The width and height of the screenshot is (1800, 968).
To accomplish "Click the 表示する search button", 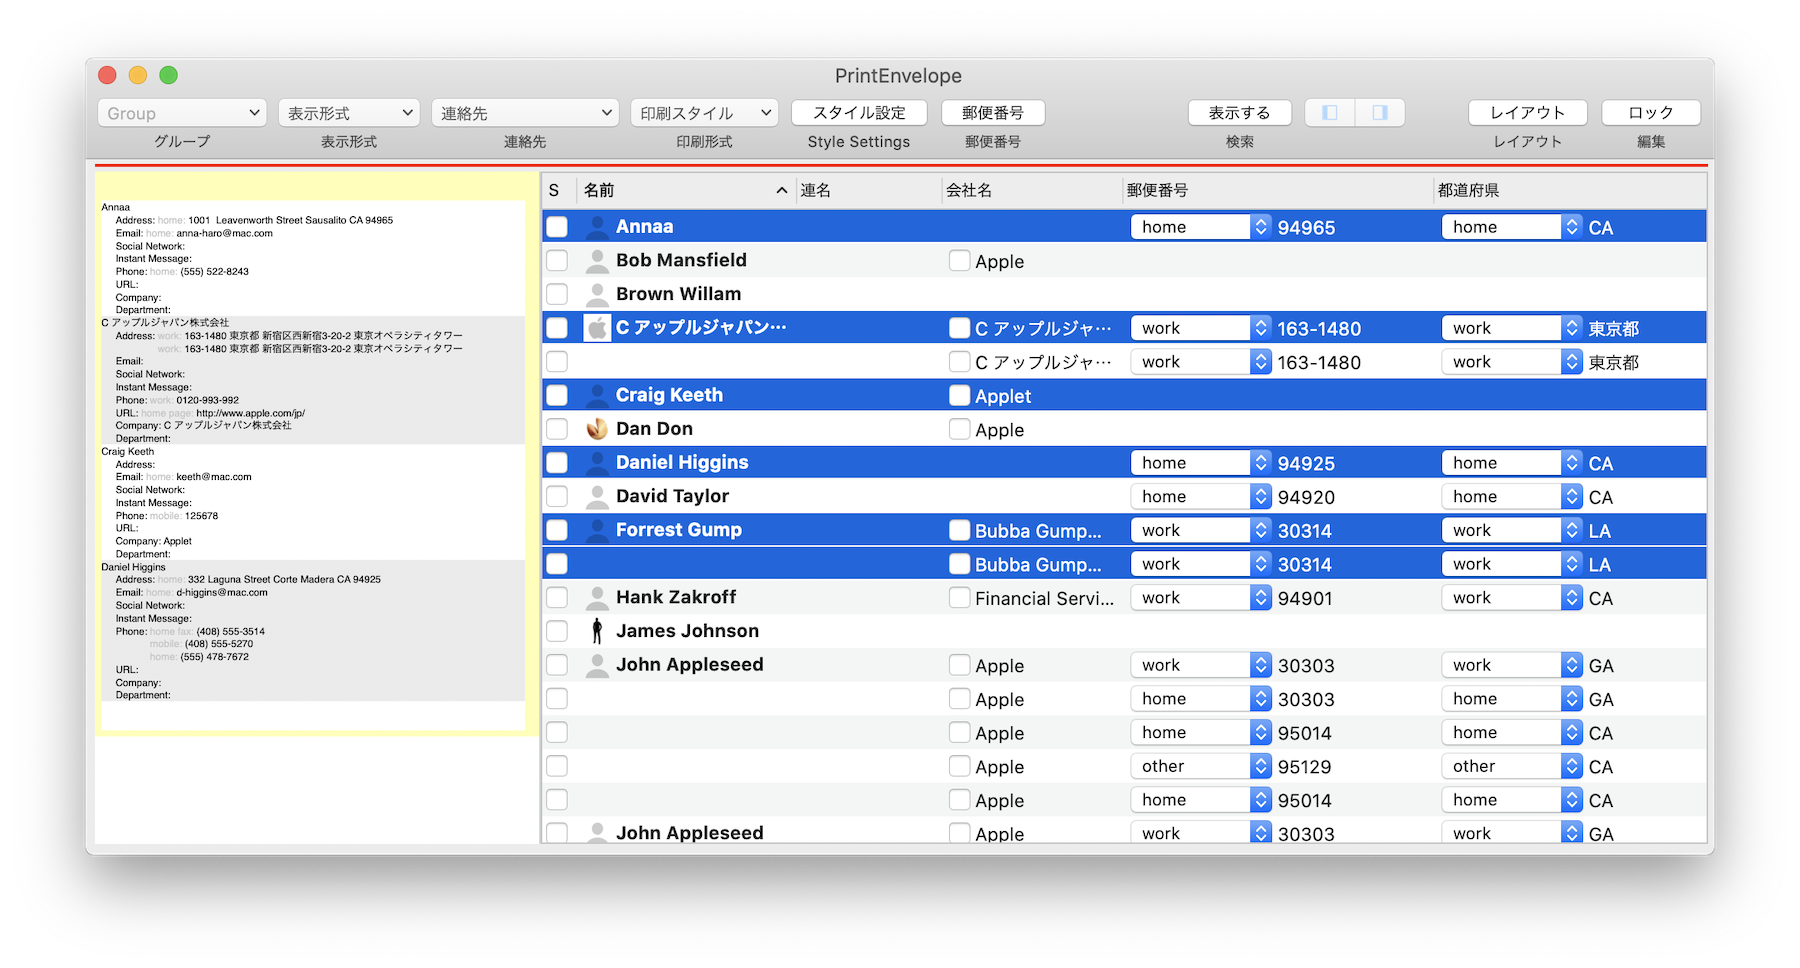I will 1240,113.
